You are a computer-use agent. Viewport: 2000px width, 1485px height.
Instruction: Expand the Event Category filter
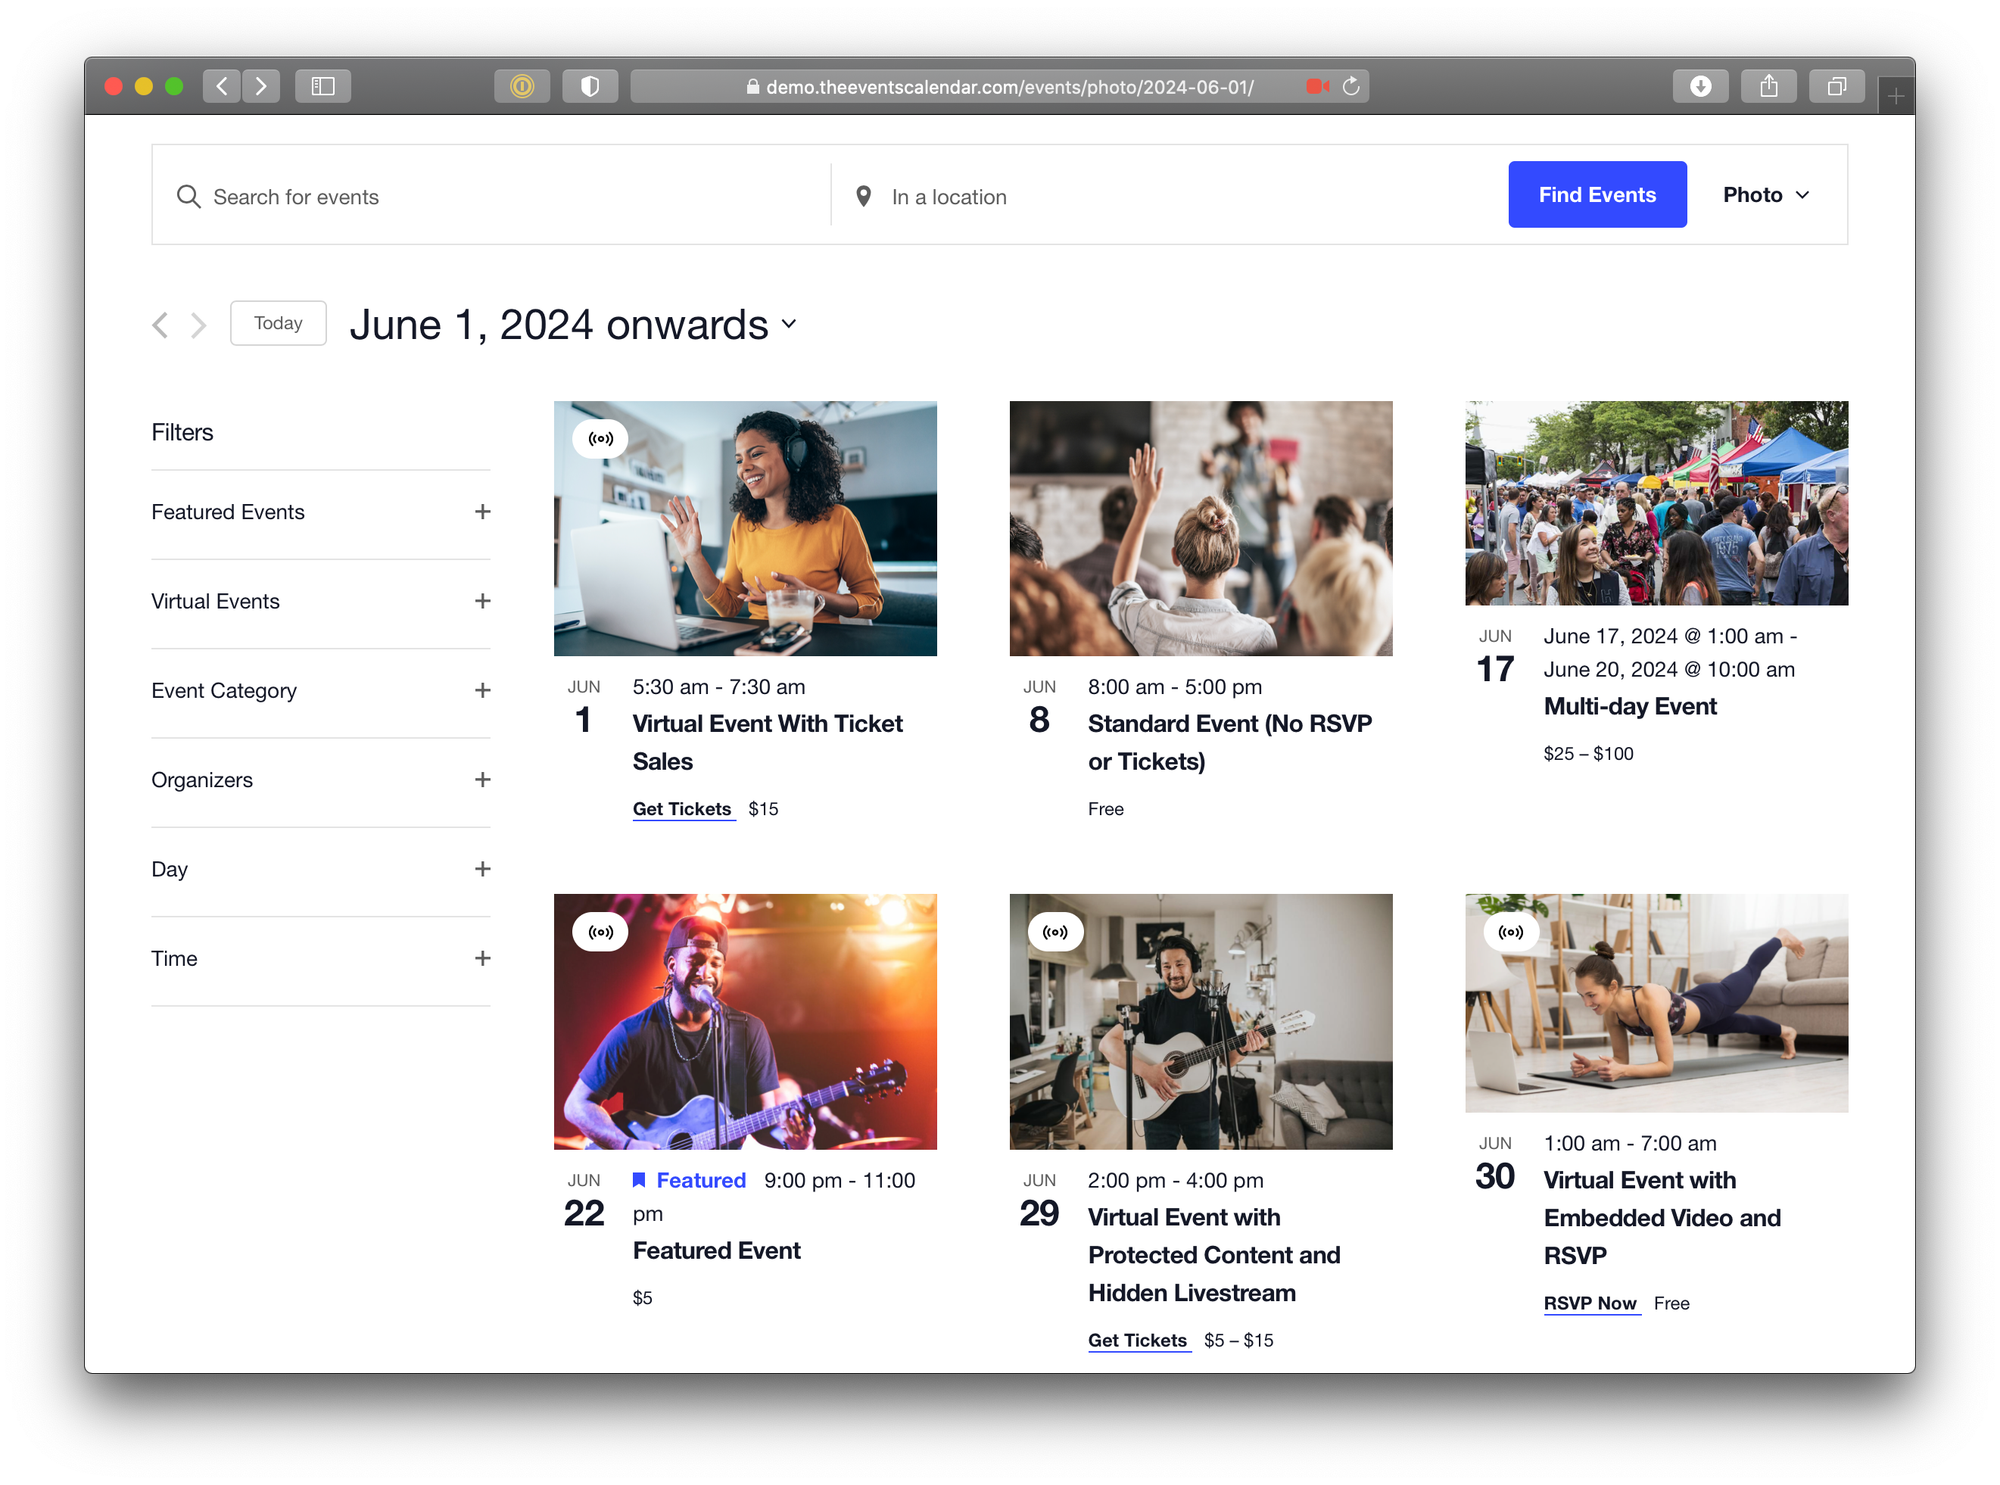click(x=482, y=691)
